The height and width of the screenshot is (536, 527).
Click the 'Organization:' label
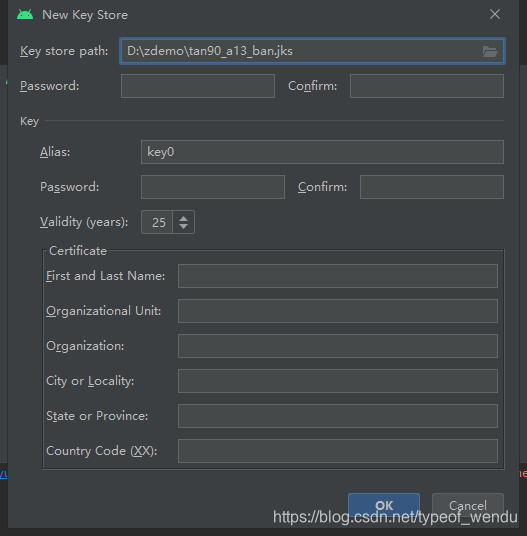click(85, 346)
